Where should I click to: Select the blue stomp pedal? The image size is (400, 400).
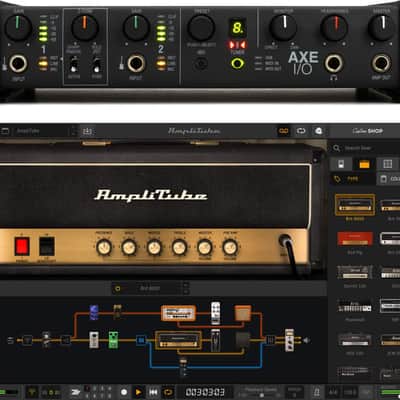tap(94, 312)
